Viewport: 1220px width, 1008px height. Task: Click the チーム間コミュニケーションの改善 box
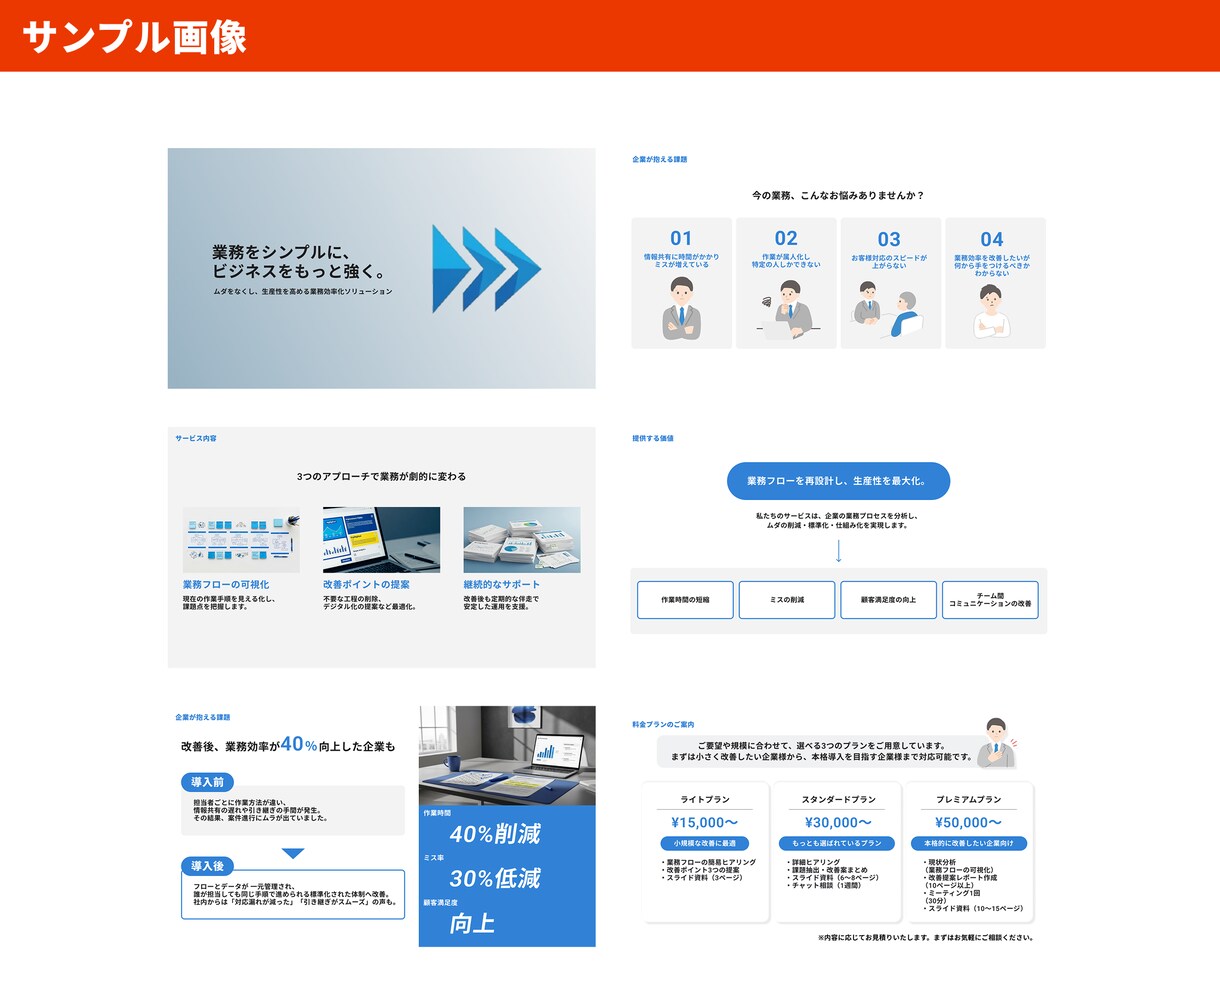click(x=990, y=600)
